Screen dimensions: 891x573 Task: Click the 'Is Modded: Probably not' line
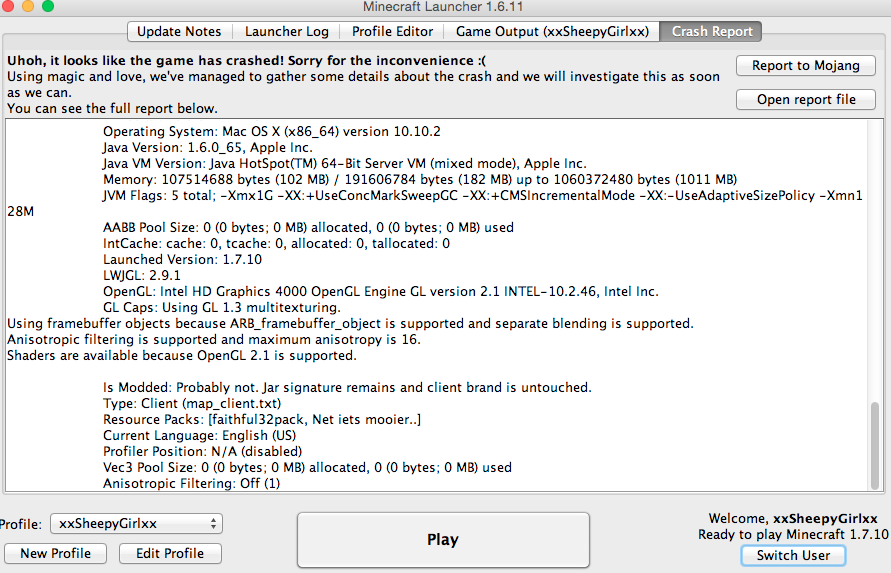pyautogui.click(x=347, y=387)
